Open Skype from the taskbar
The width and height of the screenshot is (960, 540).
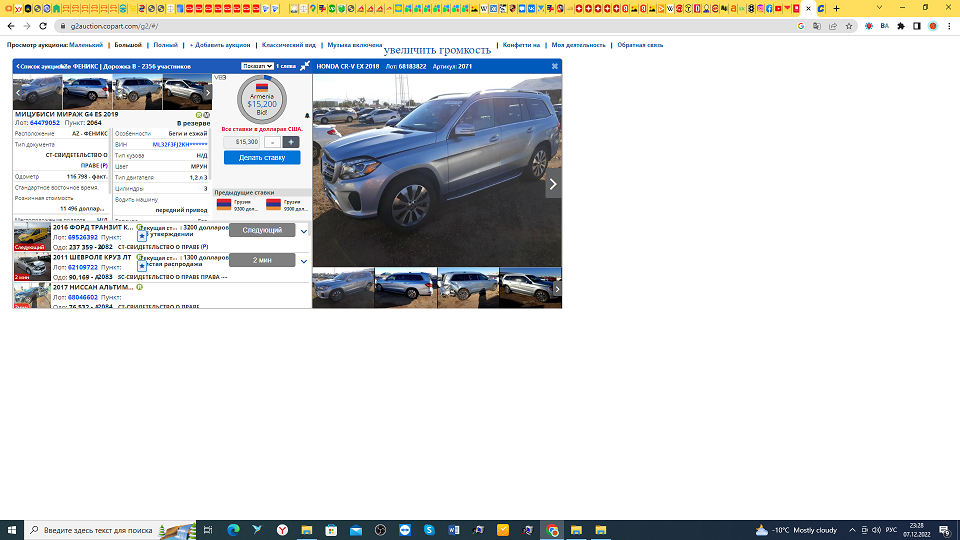(x=429, y=530)
